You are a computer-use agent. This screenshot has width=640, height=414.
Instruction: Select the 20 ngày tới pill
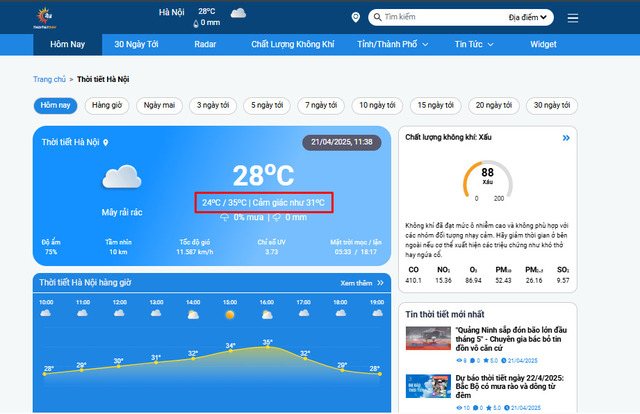[494, 105]
